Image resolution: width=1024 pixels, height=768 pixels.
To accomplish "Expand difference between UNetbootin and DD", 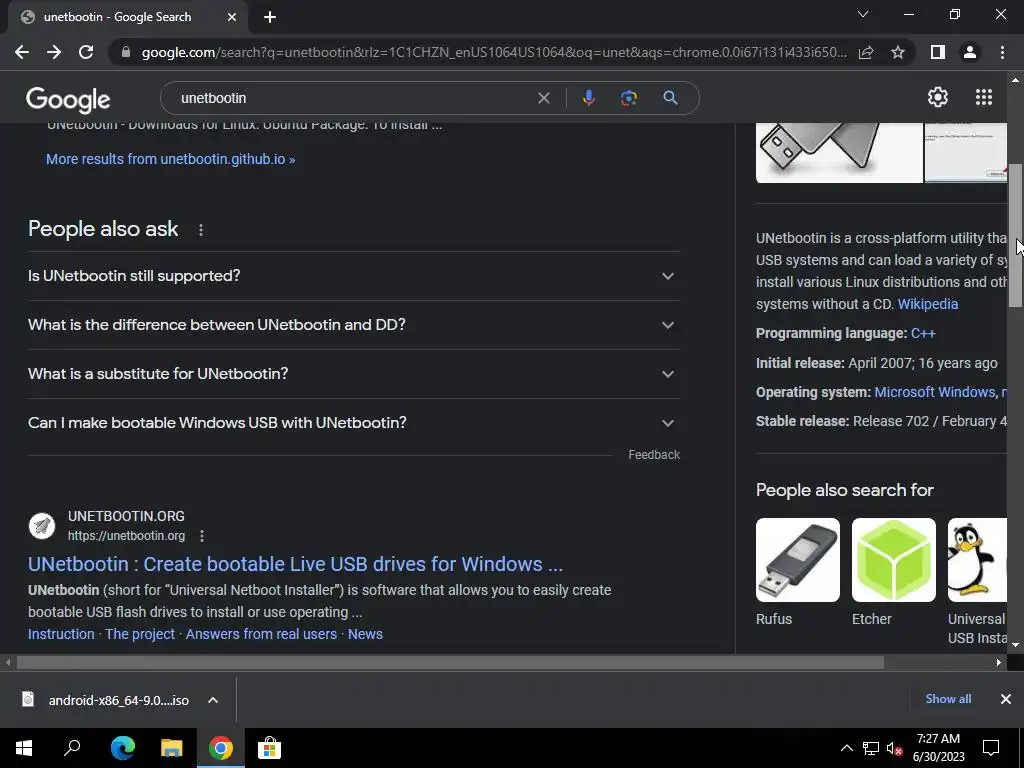I will pyautogui.click(x=354, y=325).
